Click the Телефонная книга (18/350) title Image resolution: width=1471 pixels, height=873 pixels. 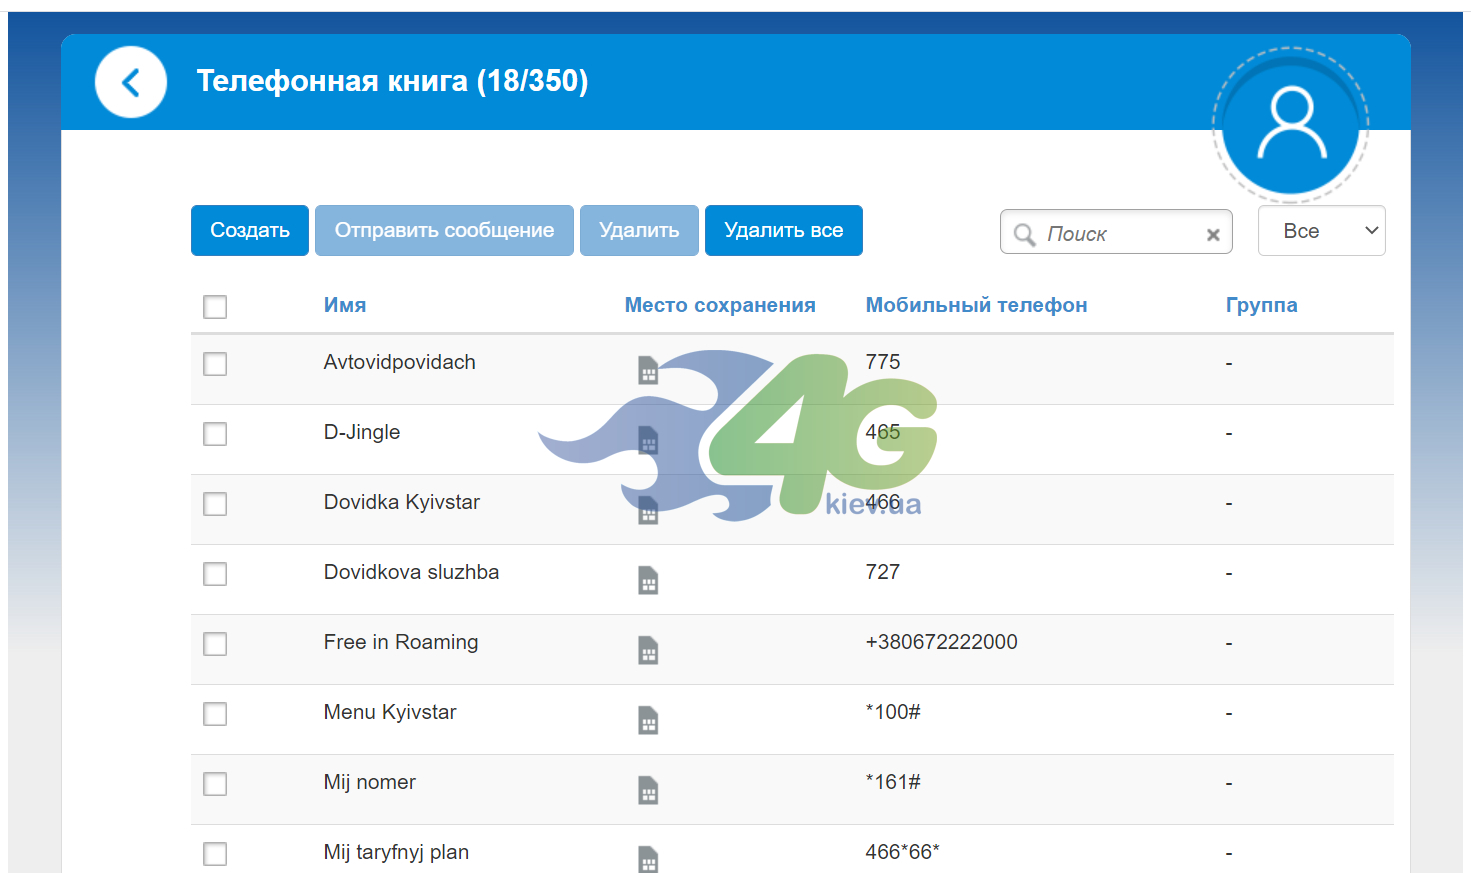tap(392, 81)
